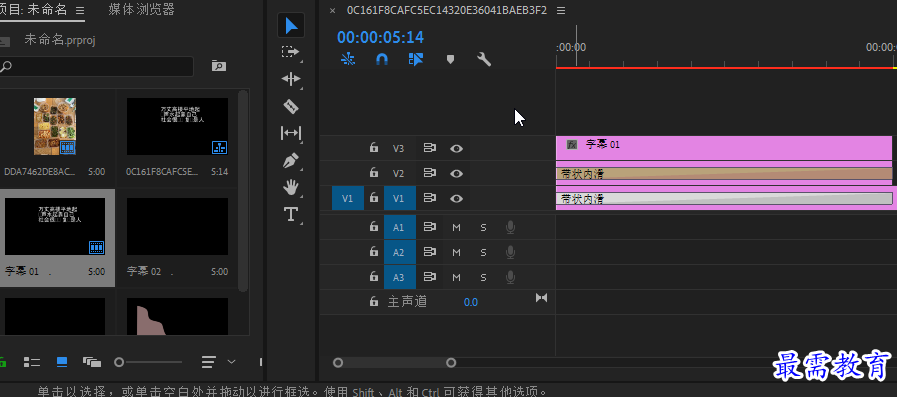Toggle insert sequences as nests button
Screen dimensions: 897x397
(348, 59)
